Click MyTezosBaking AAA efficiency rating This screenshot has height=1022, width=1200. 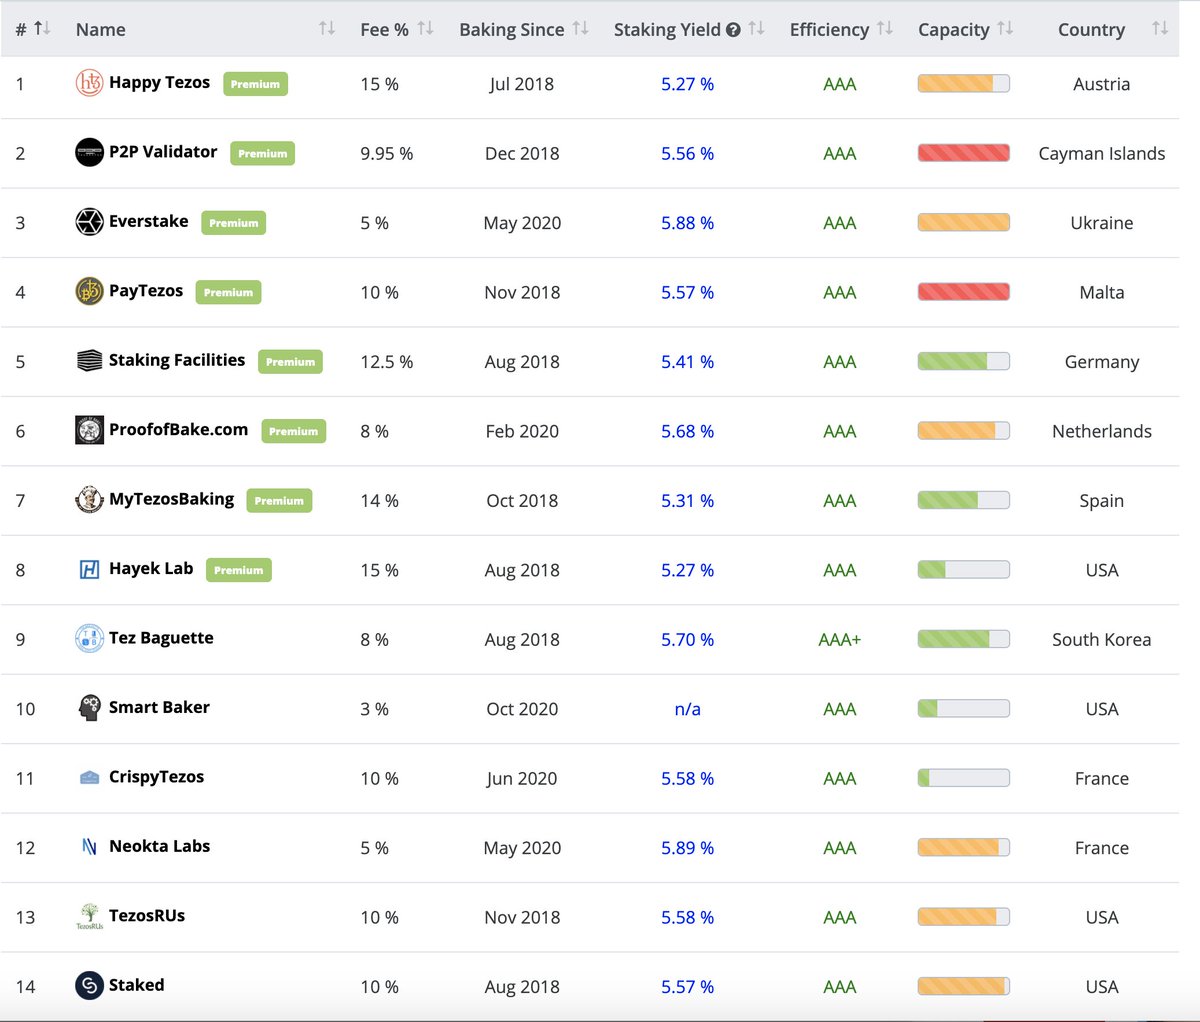coord(839,501)
